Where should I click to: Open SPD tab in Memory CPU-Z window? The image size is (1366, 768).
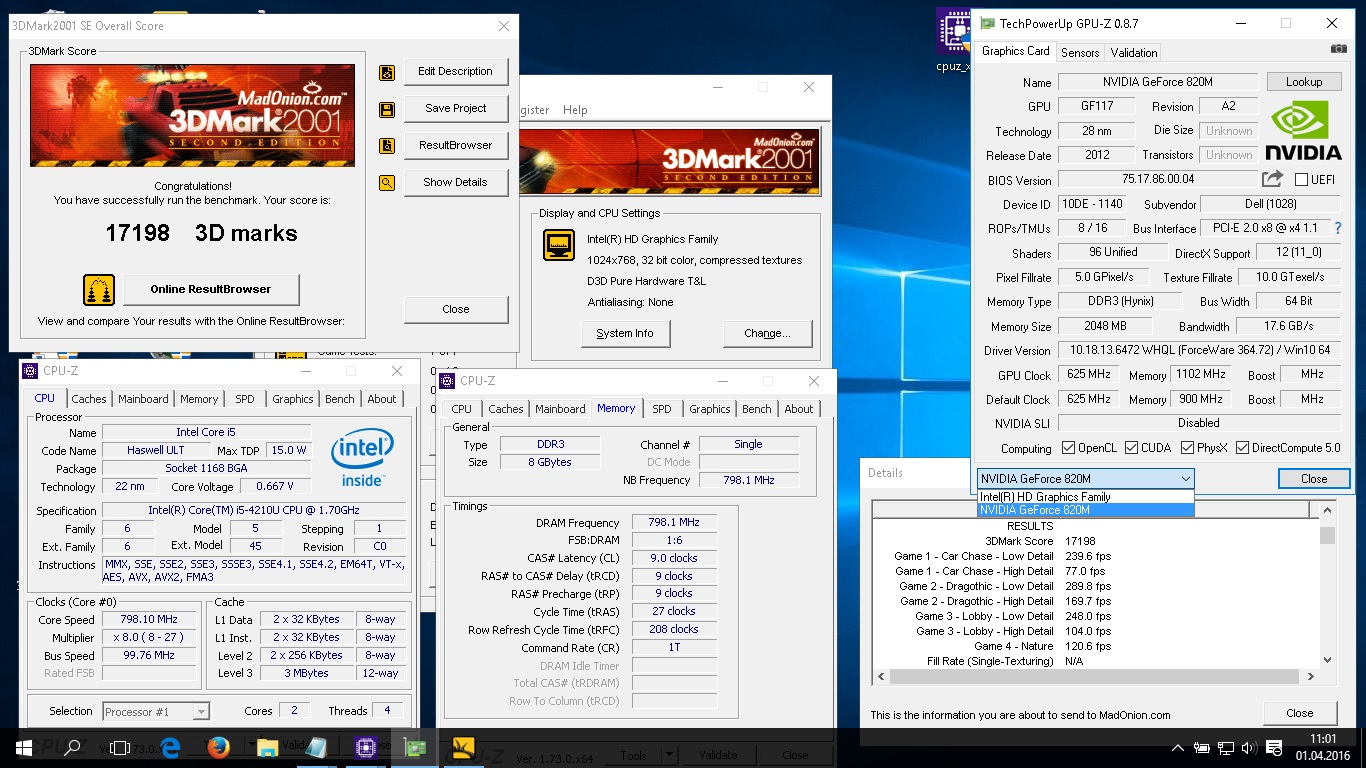click(662, 409)
